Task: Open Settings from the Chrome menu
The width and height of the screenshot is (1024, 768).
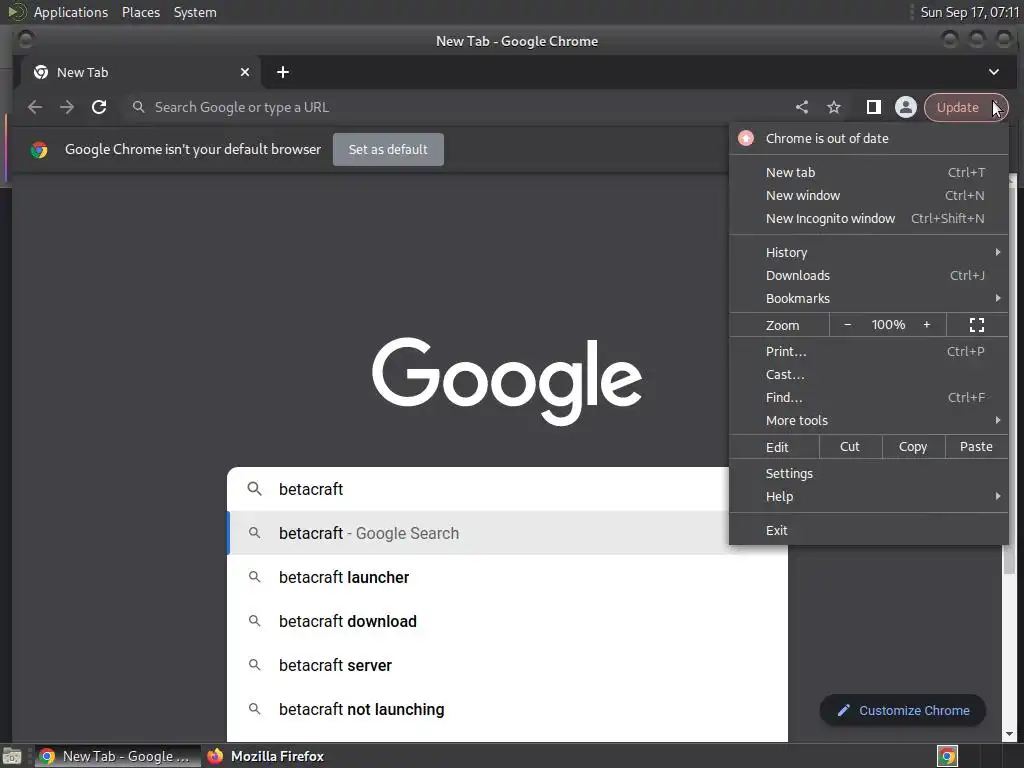Action: click(869, 473)
